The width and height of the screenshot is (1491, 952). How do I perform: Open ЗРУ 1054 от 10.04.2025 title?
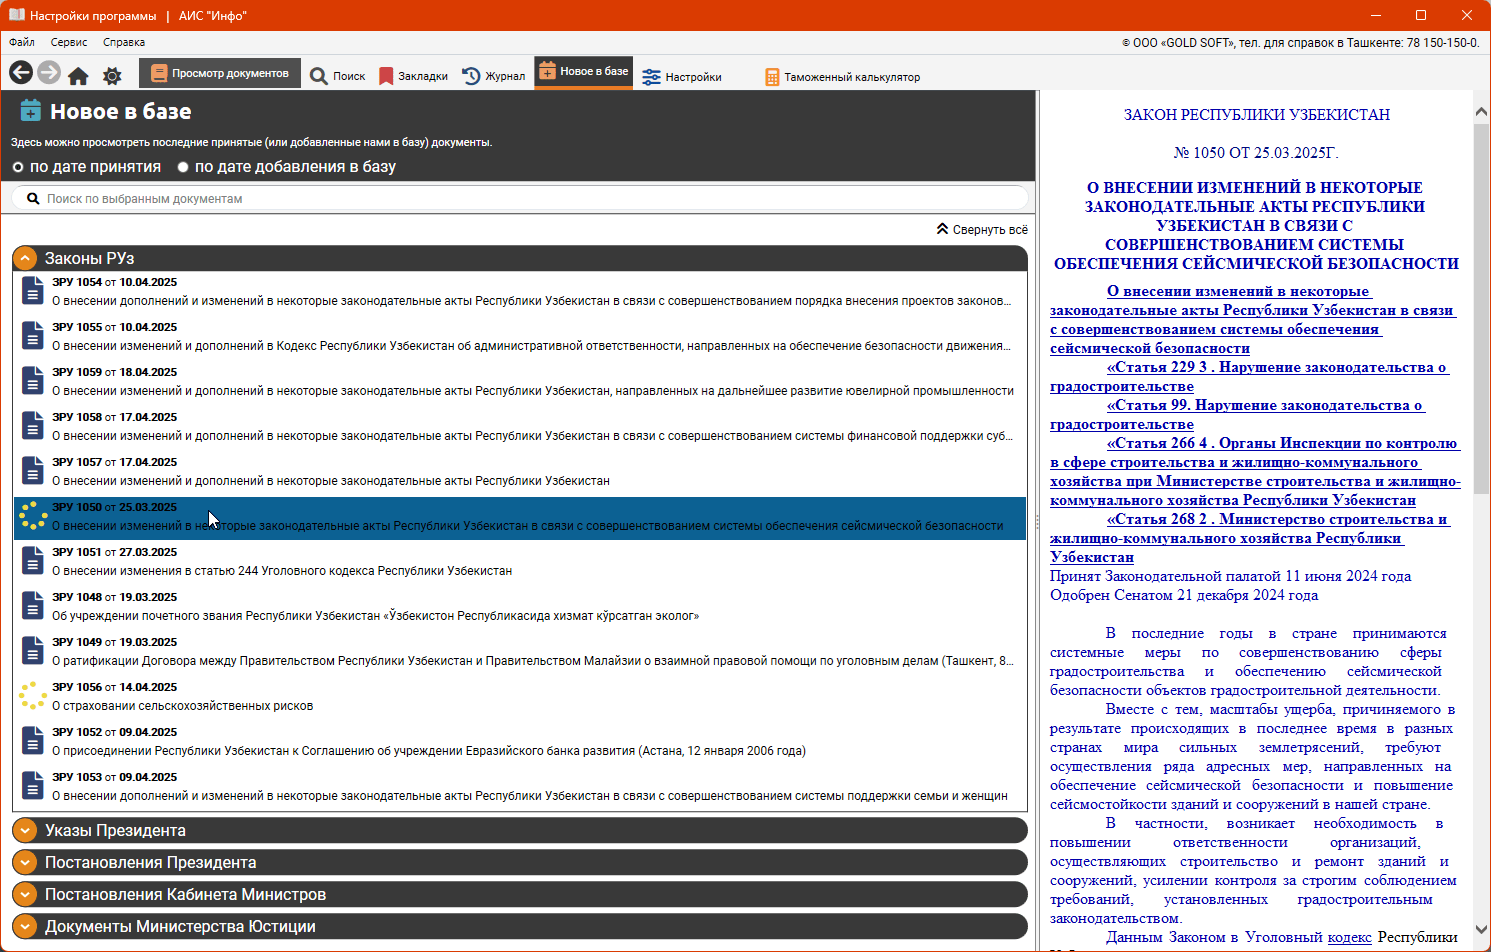point(115,283)
